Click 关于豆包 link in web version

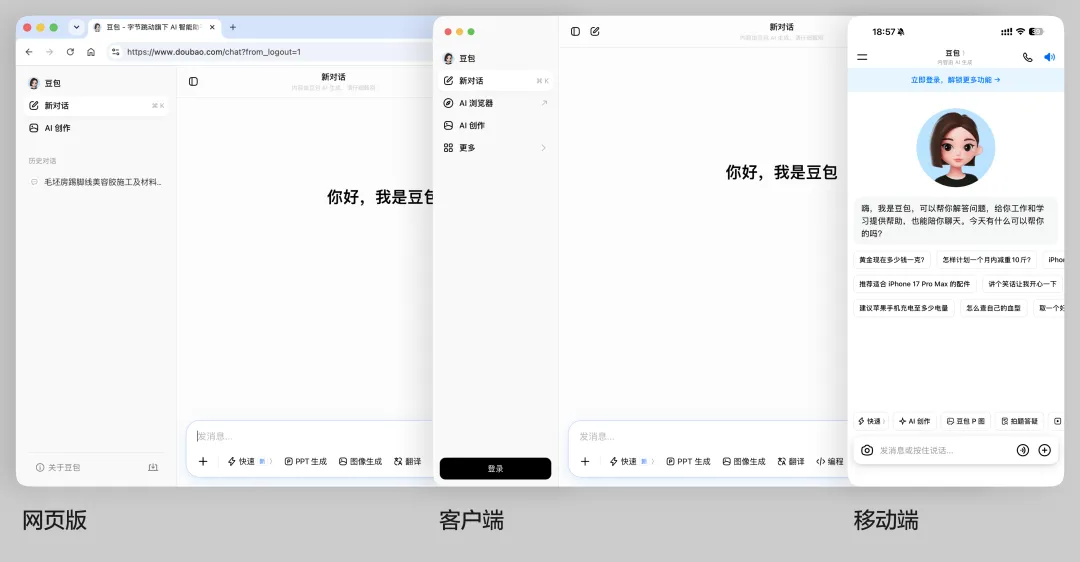point(58,468)
